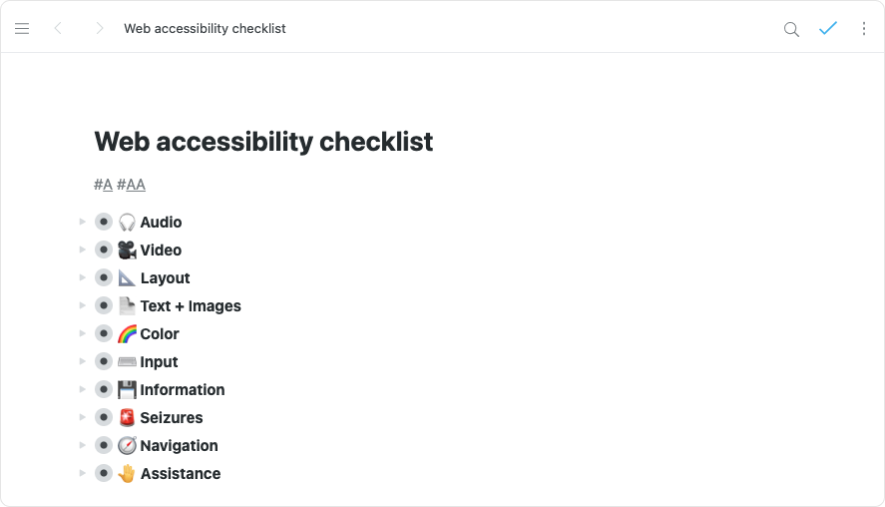Image resolution: width=885 pixels, height=507 pixels.
Task: Click the blue checkmark done icon
Action: pos(828,29)
